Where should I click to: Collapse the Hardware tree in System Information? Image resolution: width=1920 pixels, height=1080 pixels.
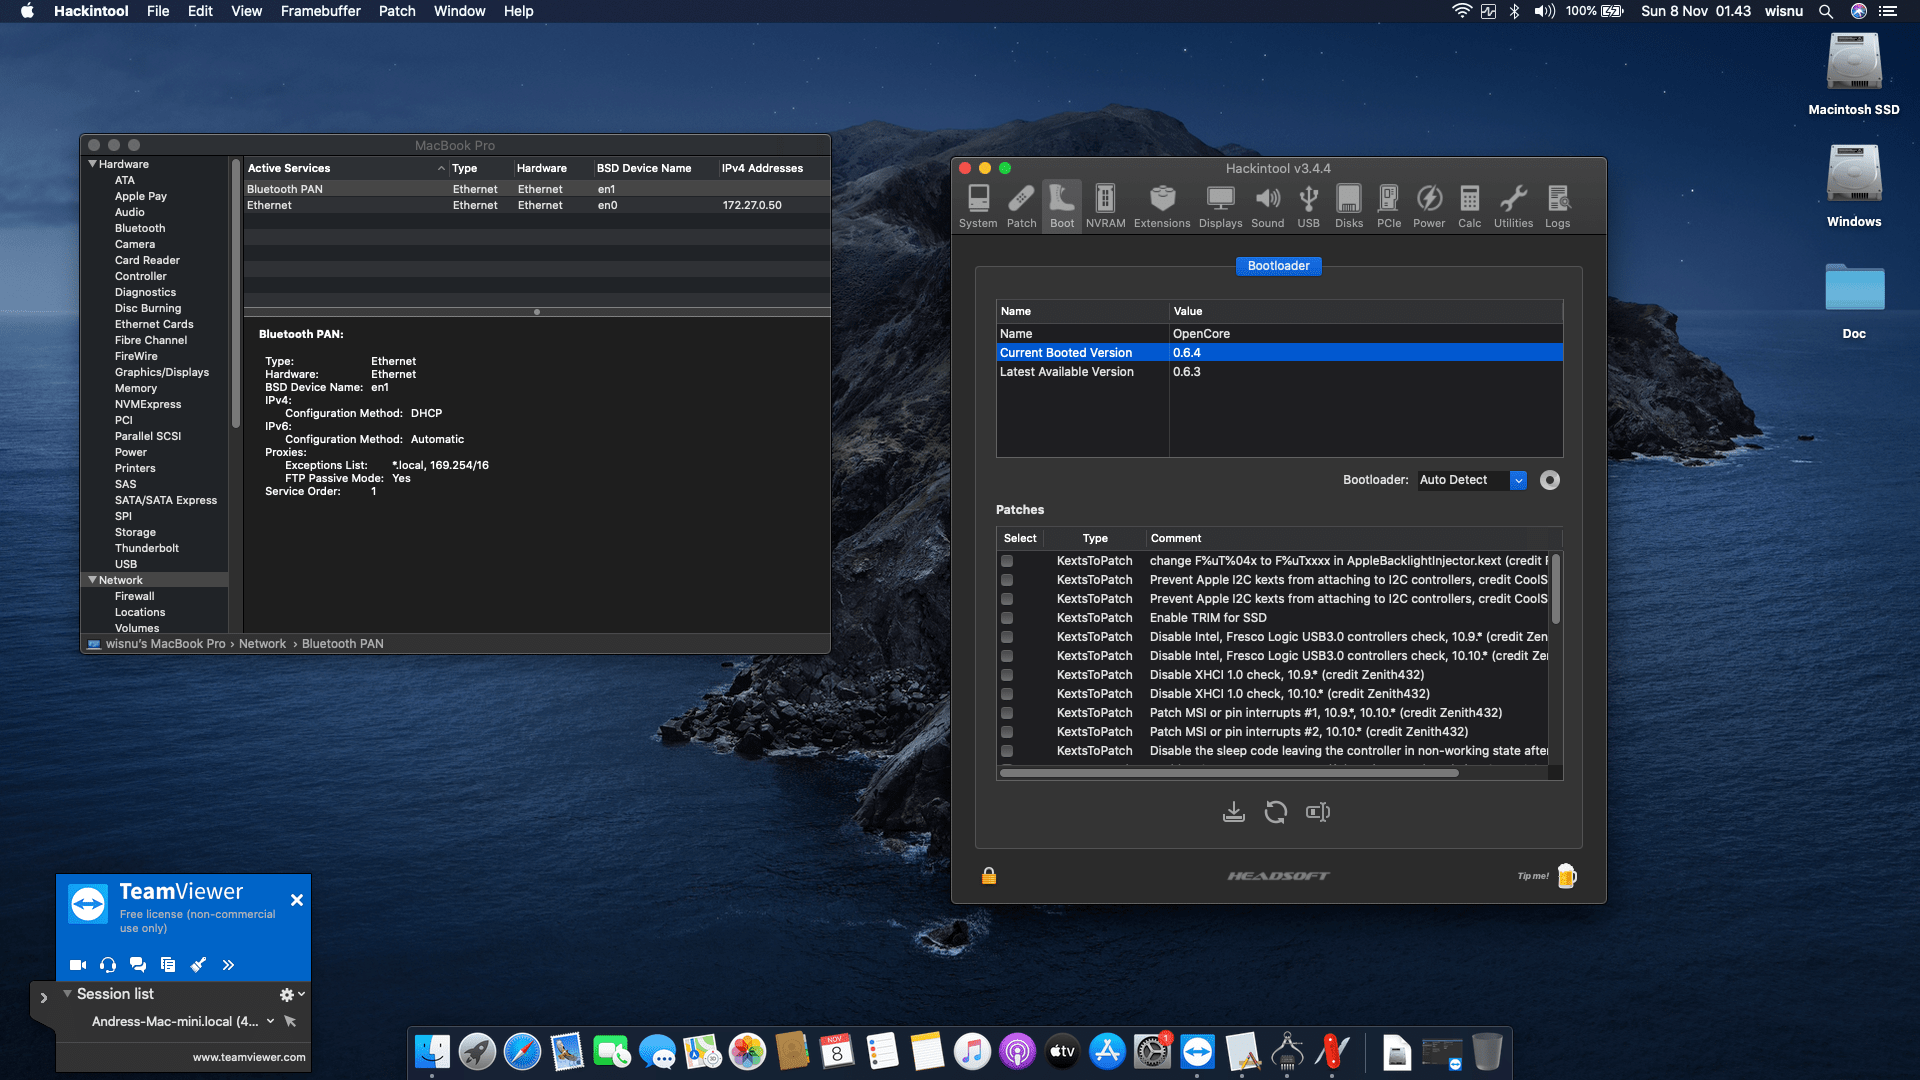tap(92, 163)
